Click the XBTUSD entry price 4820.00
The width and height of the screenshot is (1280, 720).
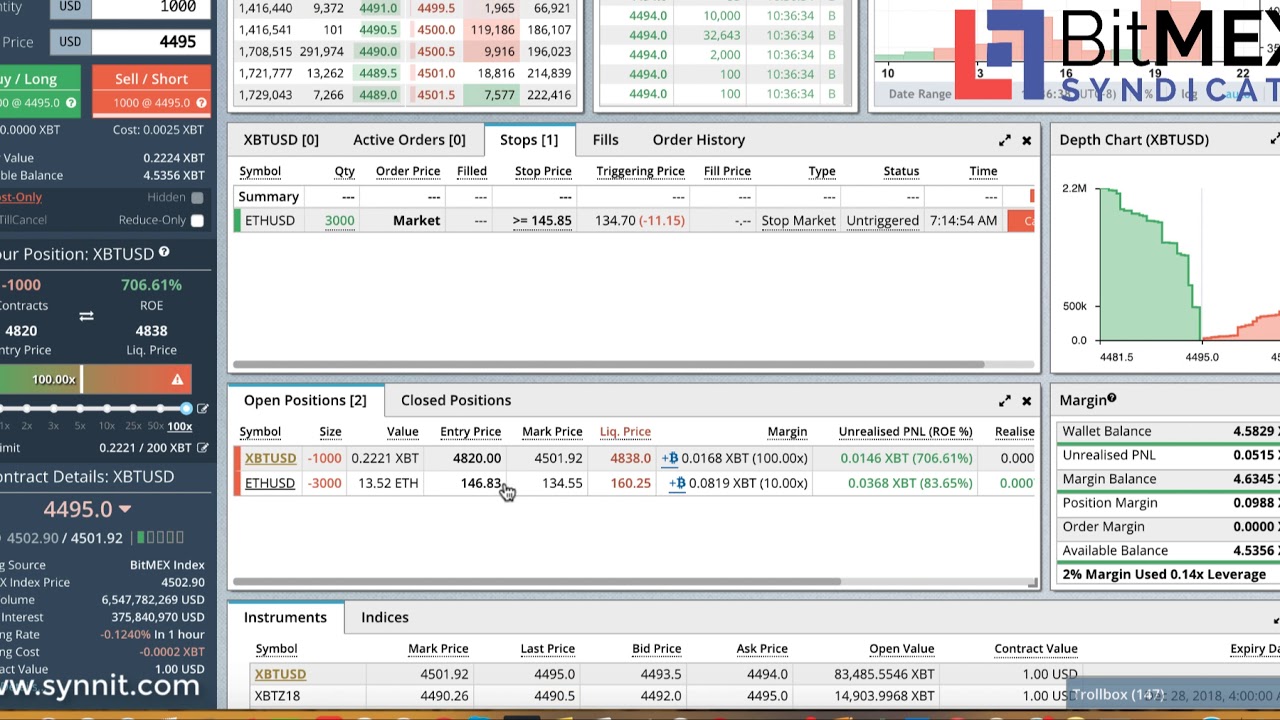pos(476,458)
